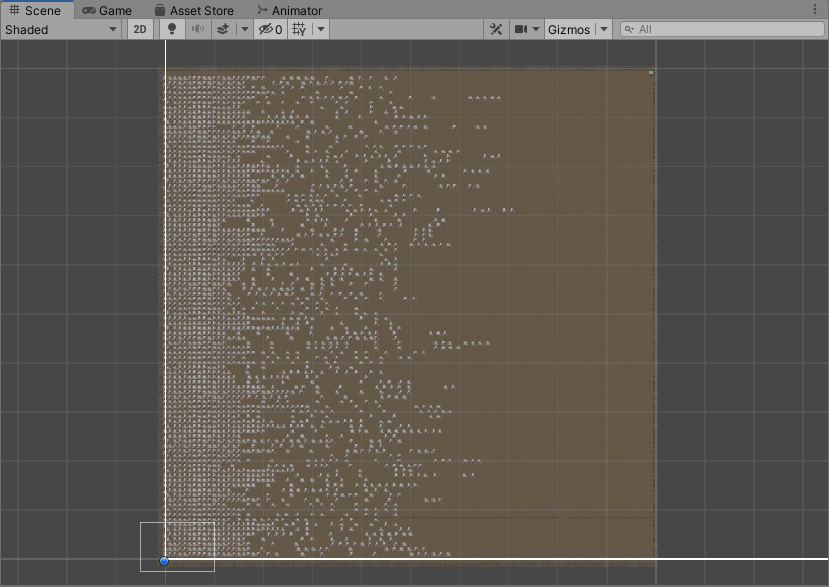Image resolution: width=829 pixels, height=587 pixels.
Task: Toggle scene effects (skybox, fog) icon
Action: [x=223, y=30]
